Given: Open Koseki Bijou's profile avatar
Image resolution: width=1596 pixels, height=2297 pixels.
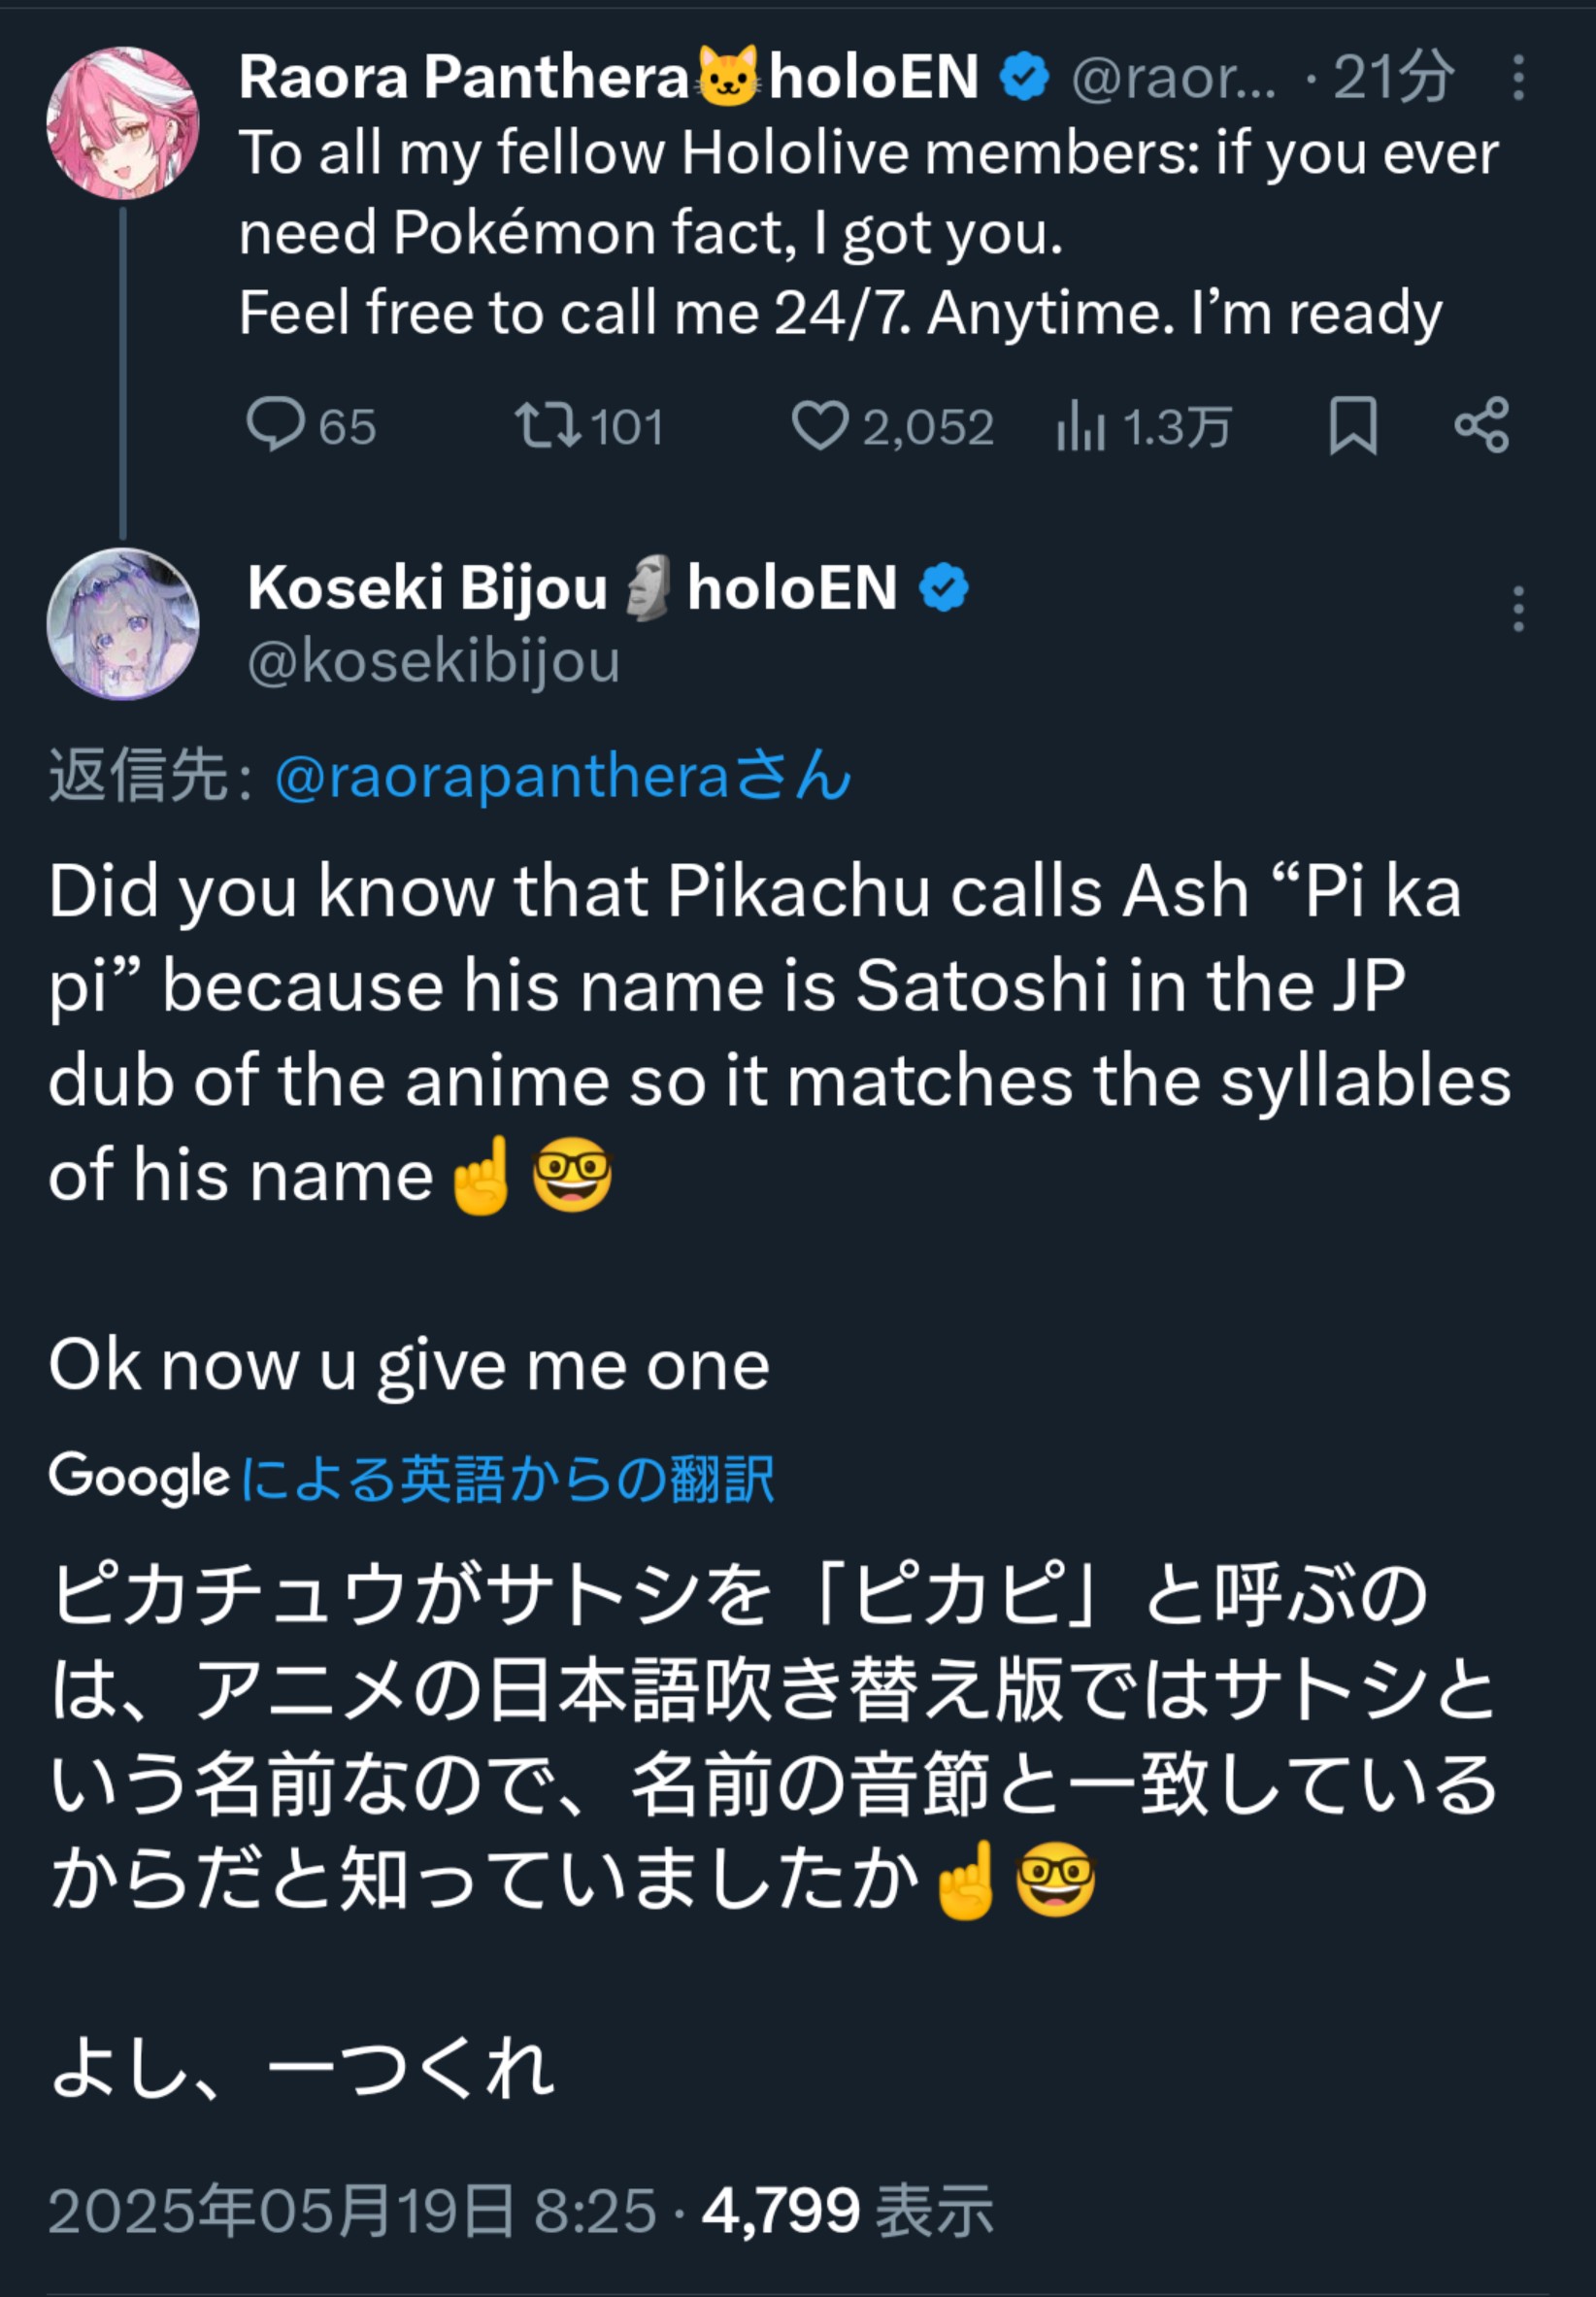Looking at the screenshot, I should click(123, 624).
